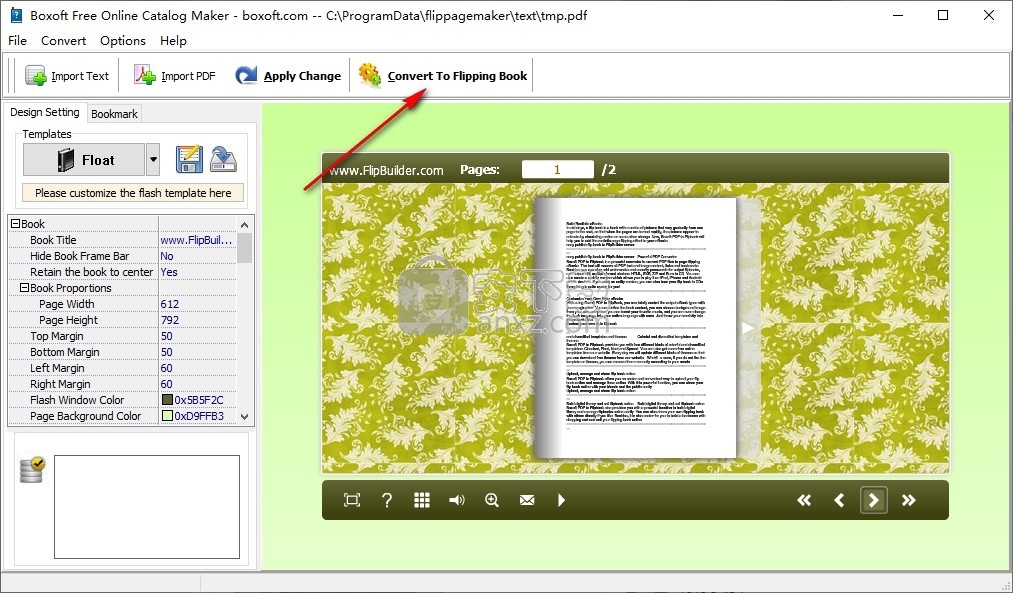Click the Float template button
This screenshot has height=593, width=1013.
(x=84, y=160)
